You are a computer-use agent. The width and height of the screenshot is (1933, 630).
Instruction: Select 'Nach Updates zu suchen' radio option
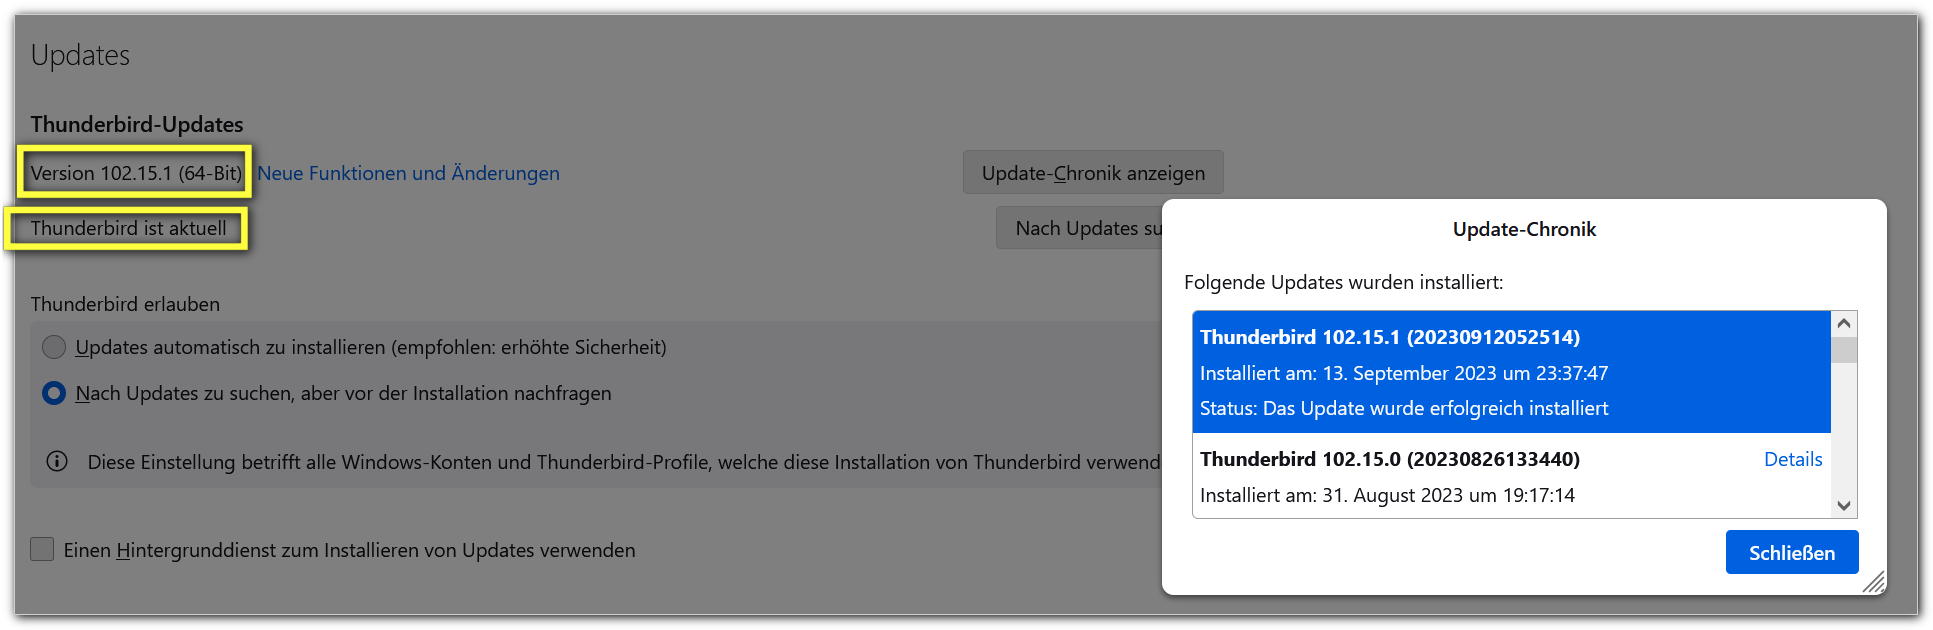(54, 393)
